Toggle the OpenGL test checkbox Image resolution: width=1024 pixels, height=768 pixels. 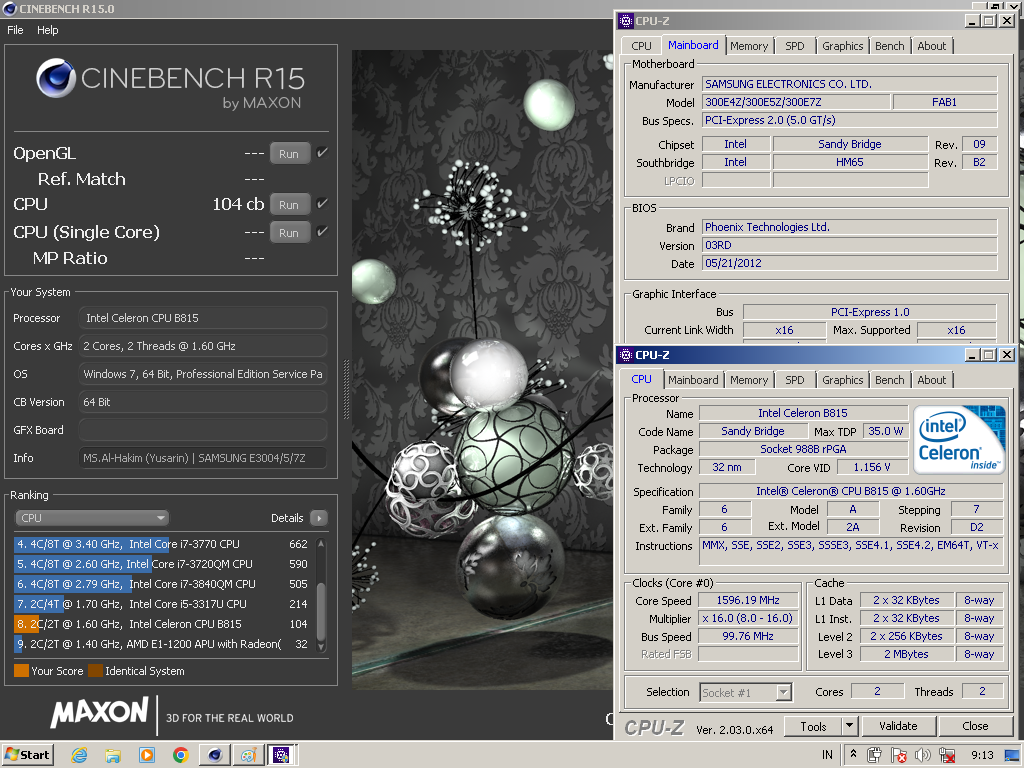point(322,153)
